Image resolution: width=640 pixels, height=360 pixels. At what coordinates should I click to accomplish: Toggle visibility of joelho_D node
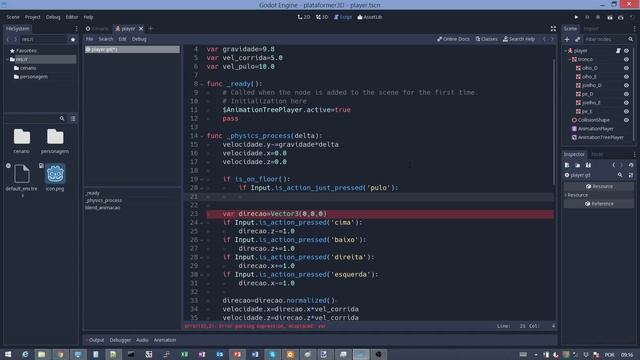click(x=627, y=85)
